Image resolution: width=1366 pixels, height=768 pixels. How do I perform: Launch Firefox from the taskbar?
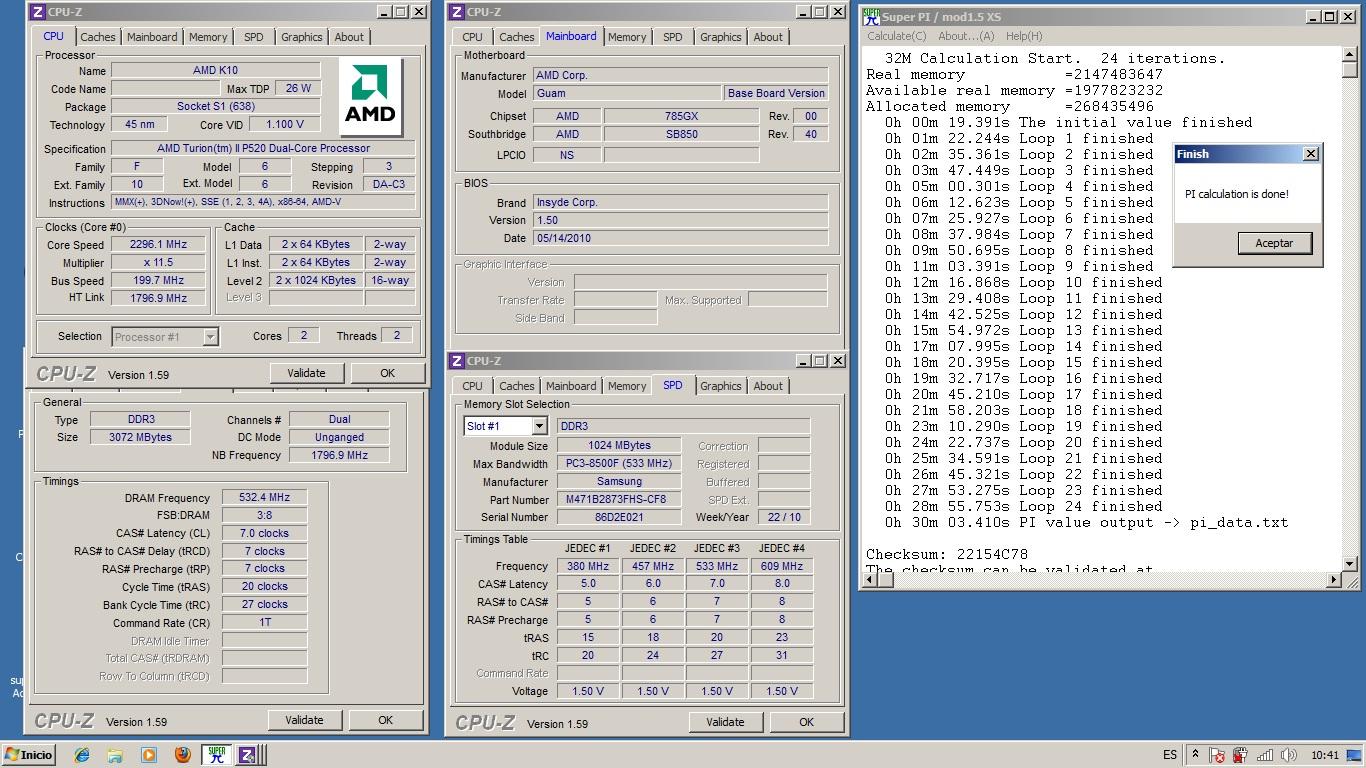[182, 755]
